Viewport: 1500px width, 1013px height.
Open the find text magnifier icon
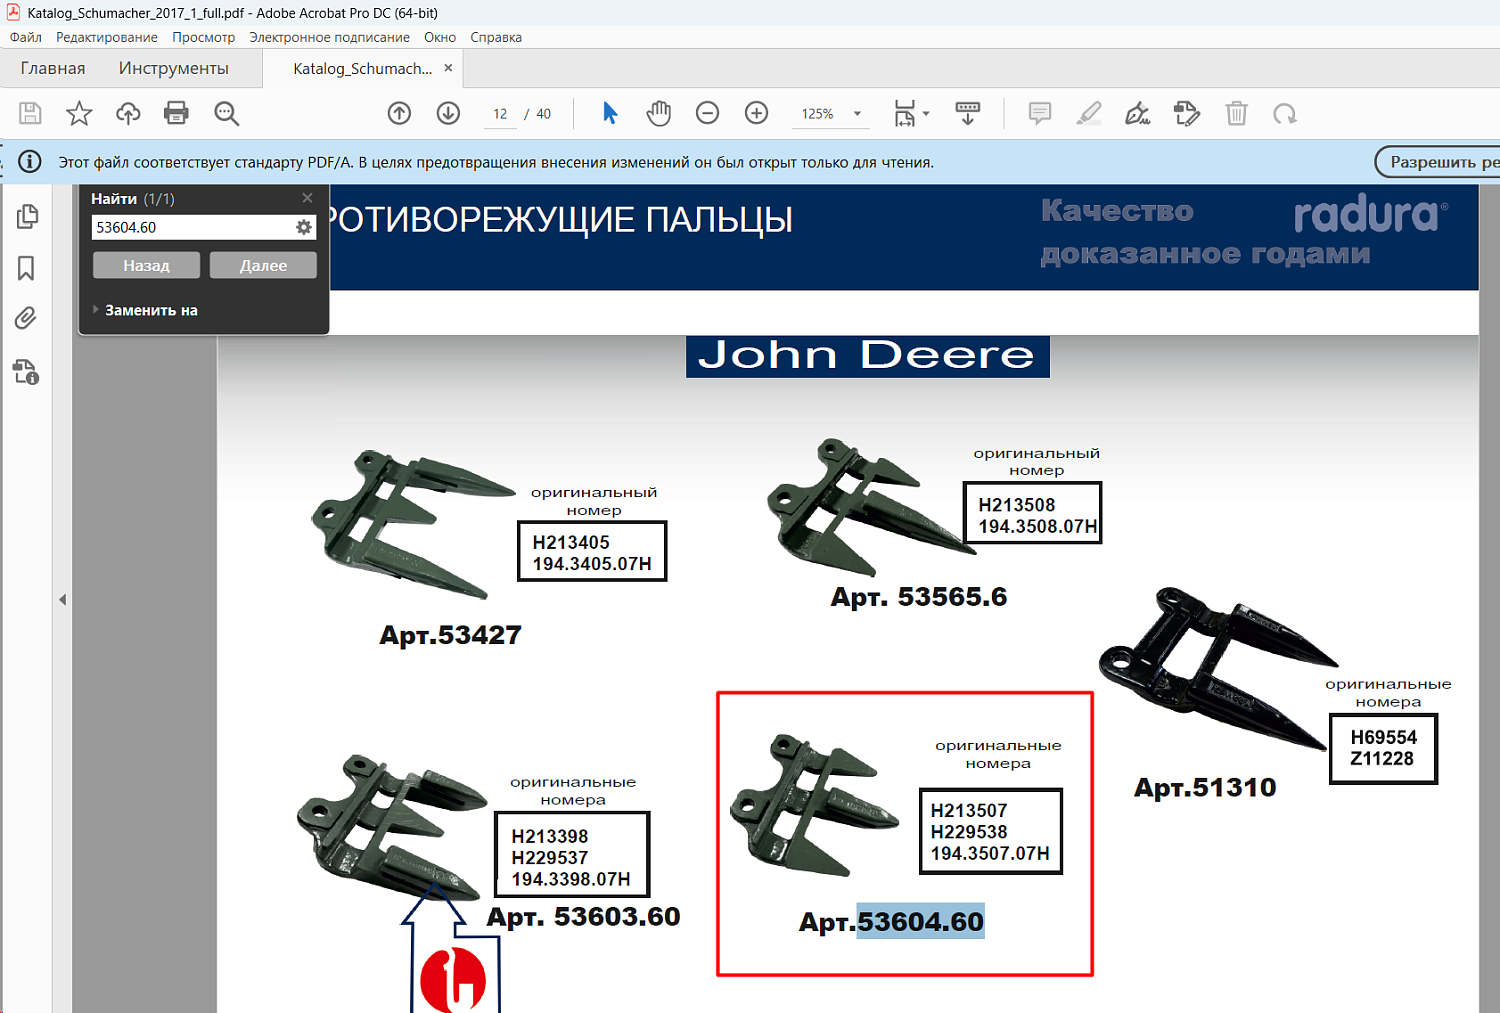pos(226,113)
